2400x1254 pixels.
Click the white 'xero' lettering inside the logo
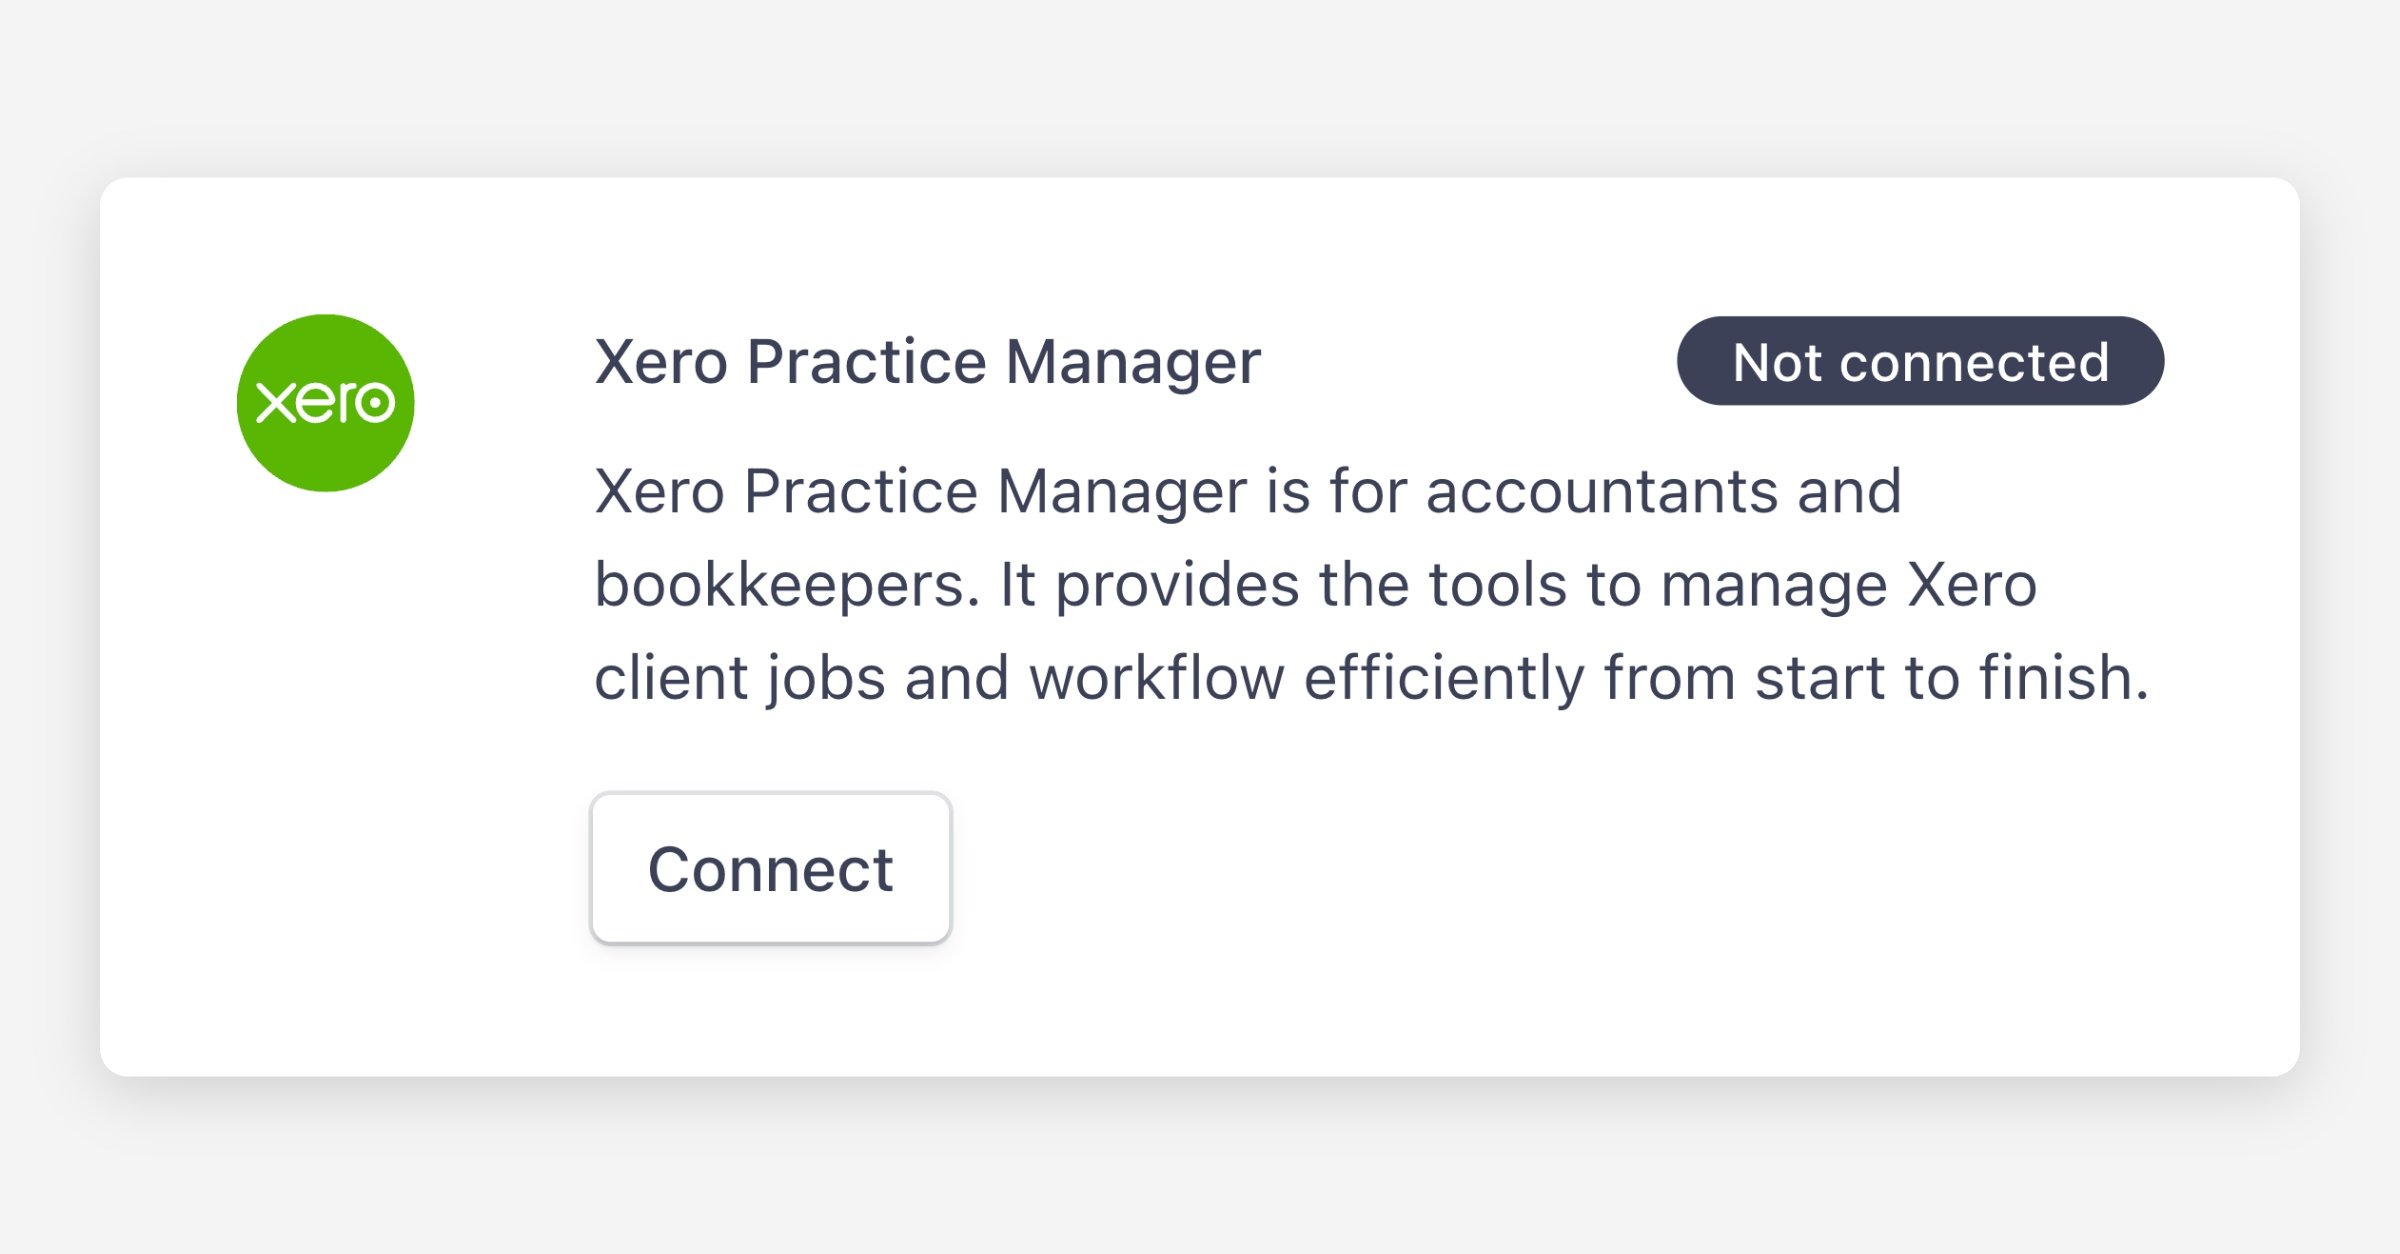(x=325, y=402)
